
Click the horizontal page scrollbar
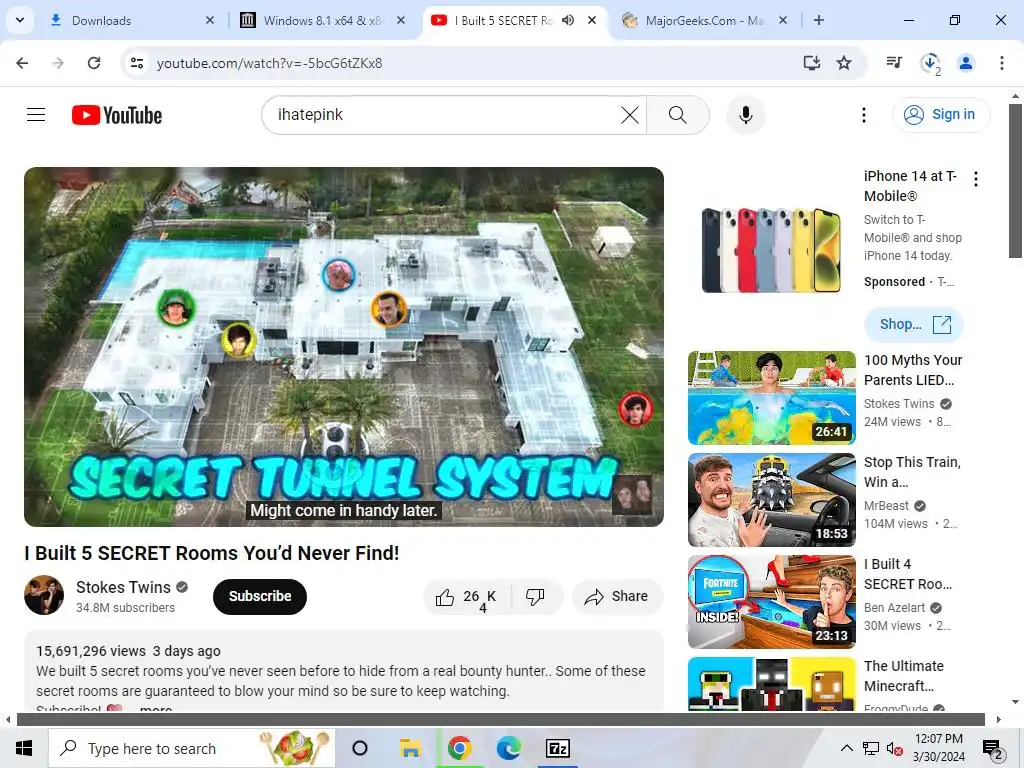500,719
